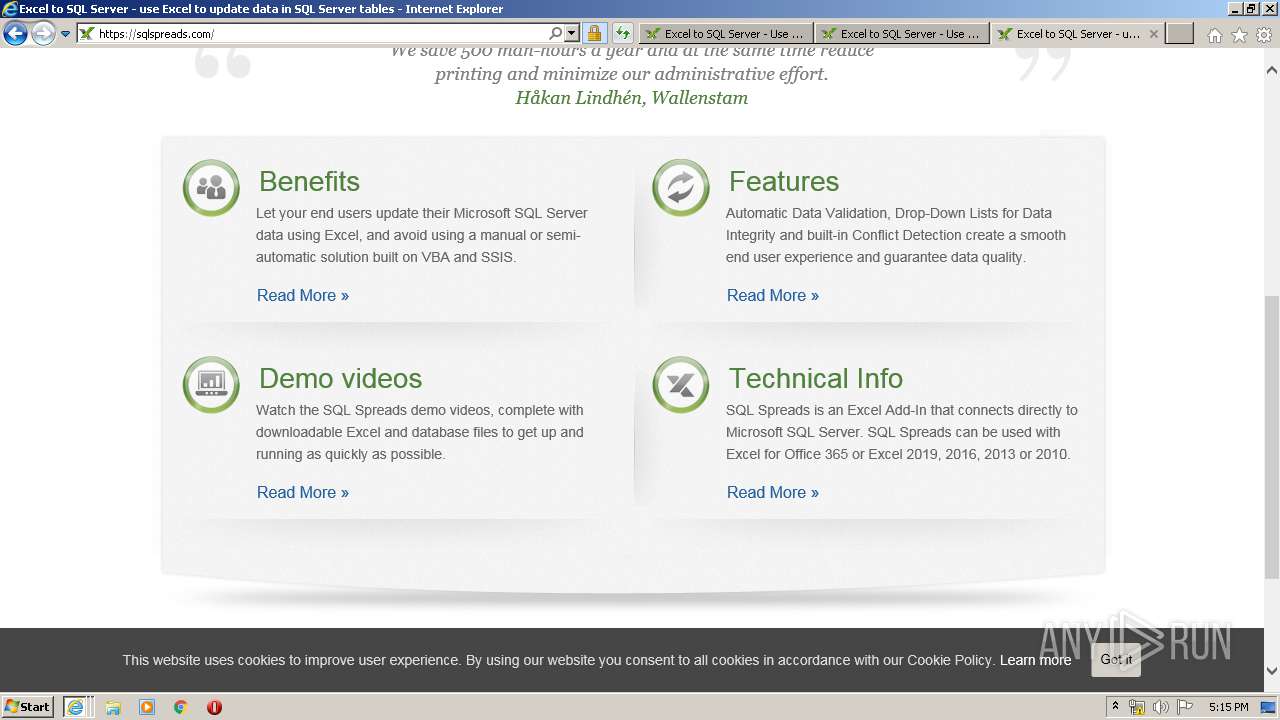
Task: Click the Demo videos screen icon
Action: pyautogui.click(x=211, y=384)
